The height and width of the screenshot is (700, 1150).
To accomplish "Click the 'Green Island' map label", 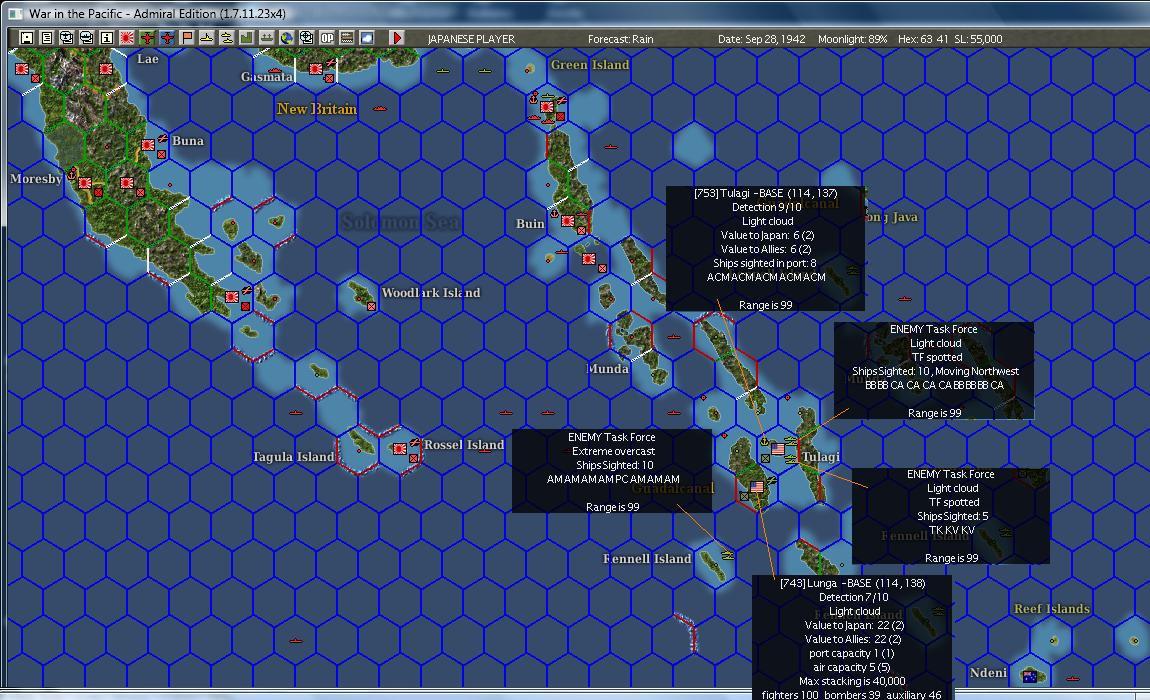I will 590,65.
